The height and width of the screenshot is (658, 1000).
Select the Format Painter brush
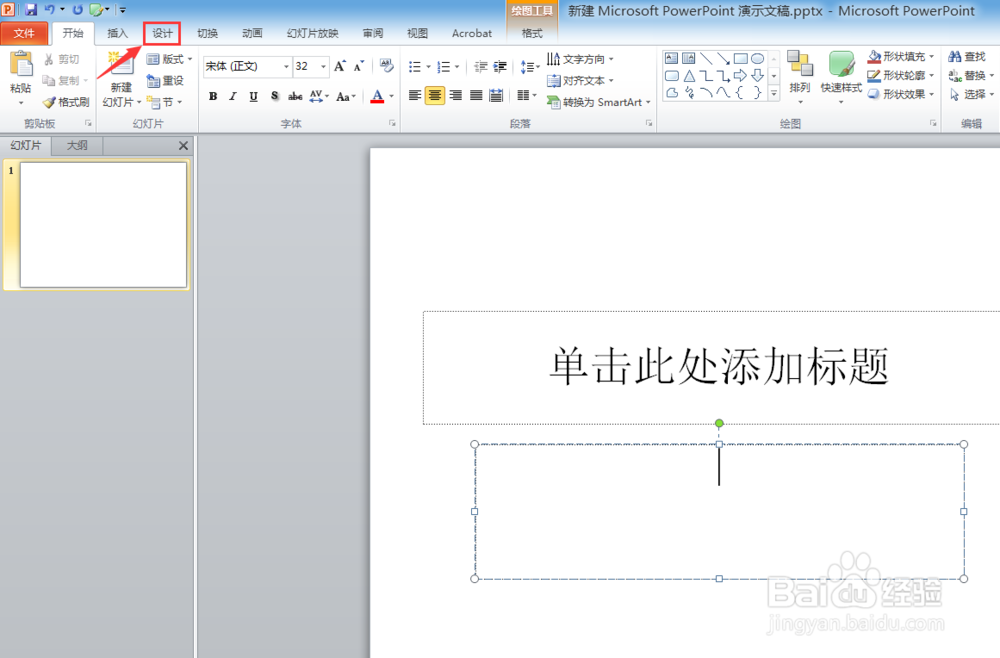pos(66,102)
